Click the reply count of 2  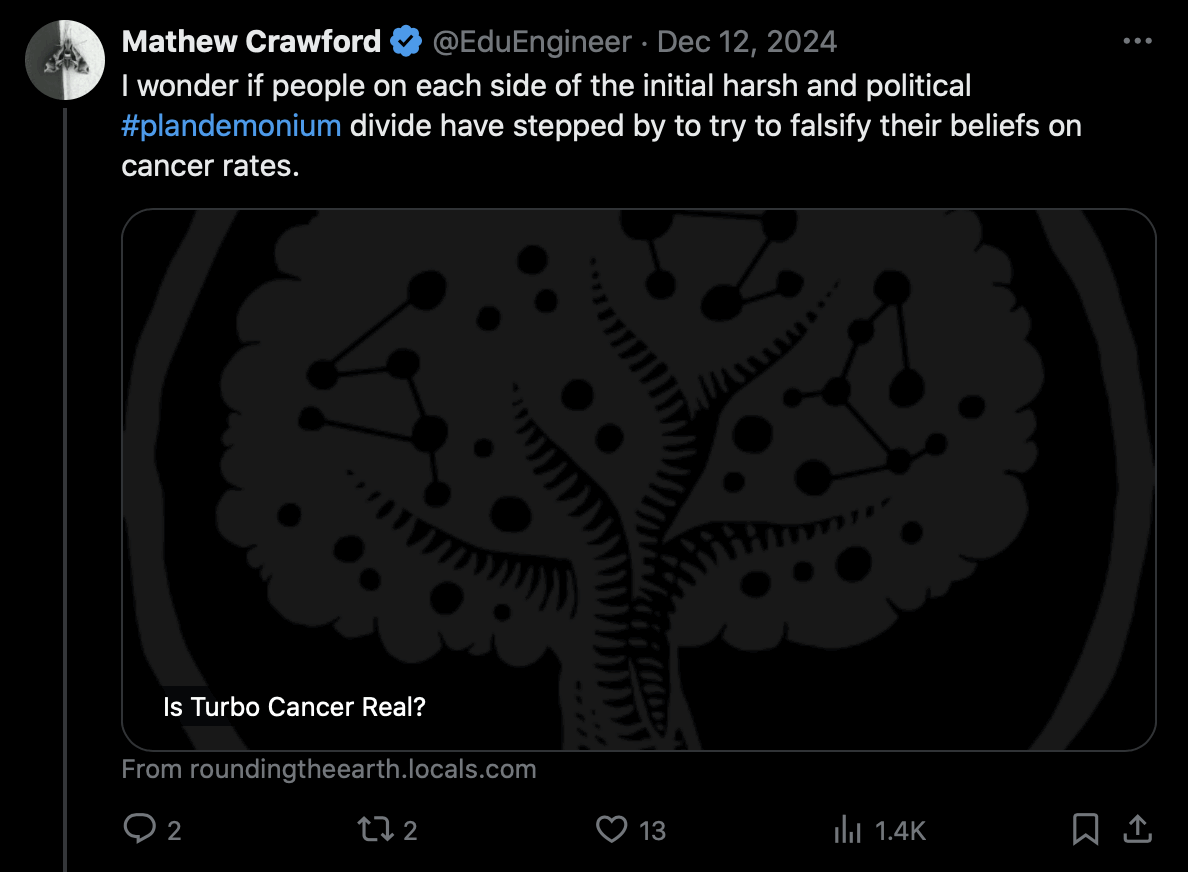[x=174, y=830]
